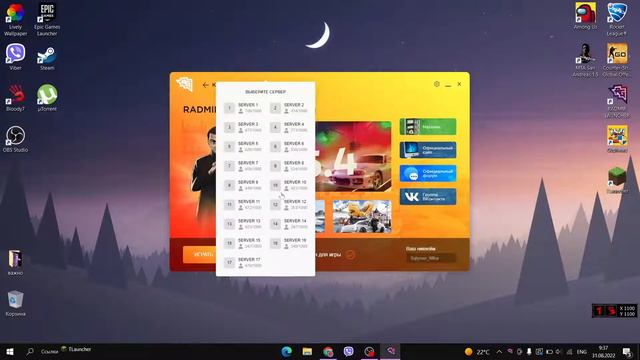Open the 22°C weather widget
Image resolution: width=640 pixels, height=360 pixels.
477,352
